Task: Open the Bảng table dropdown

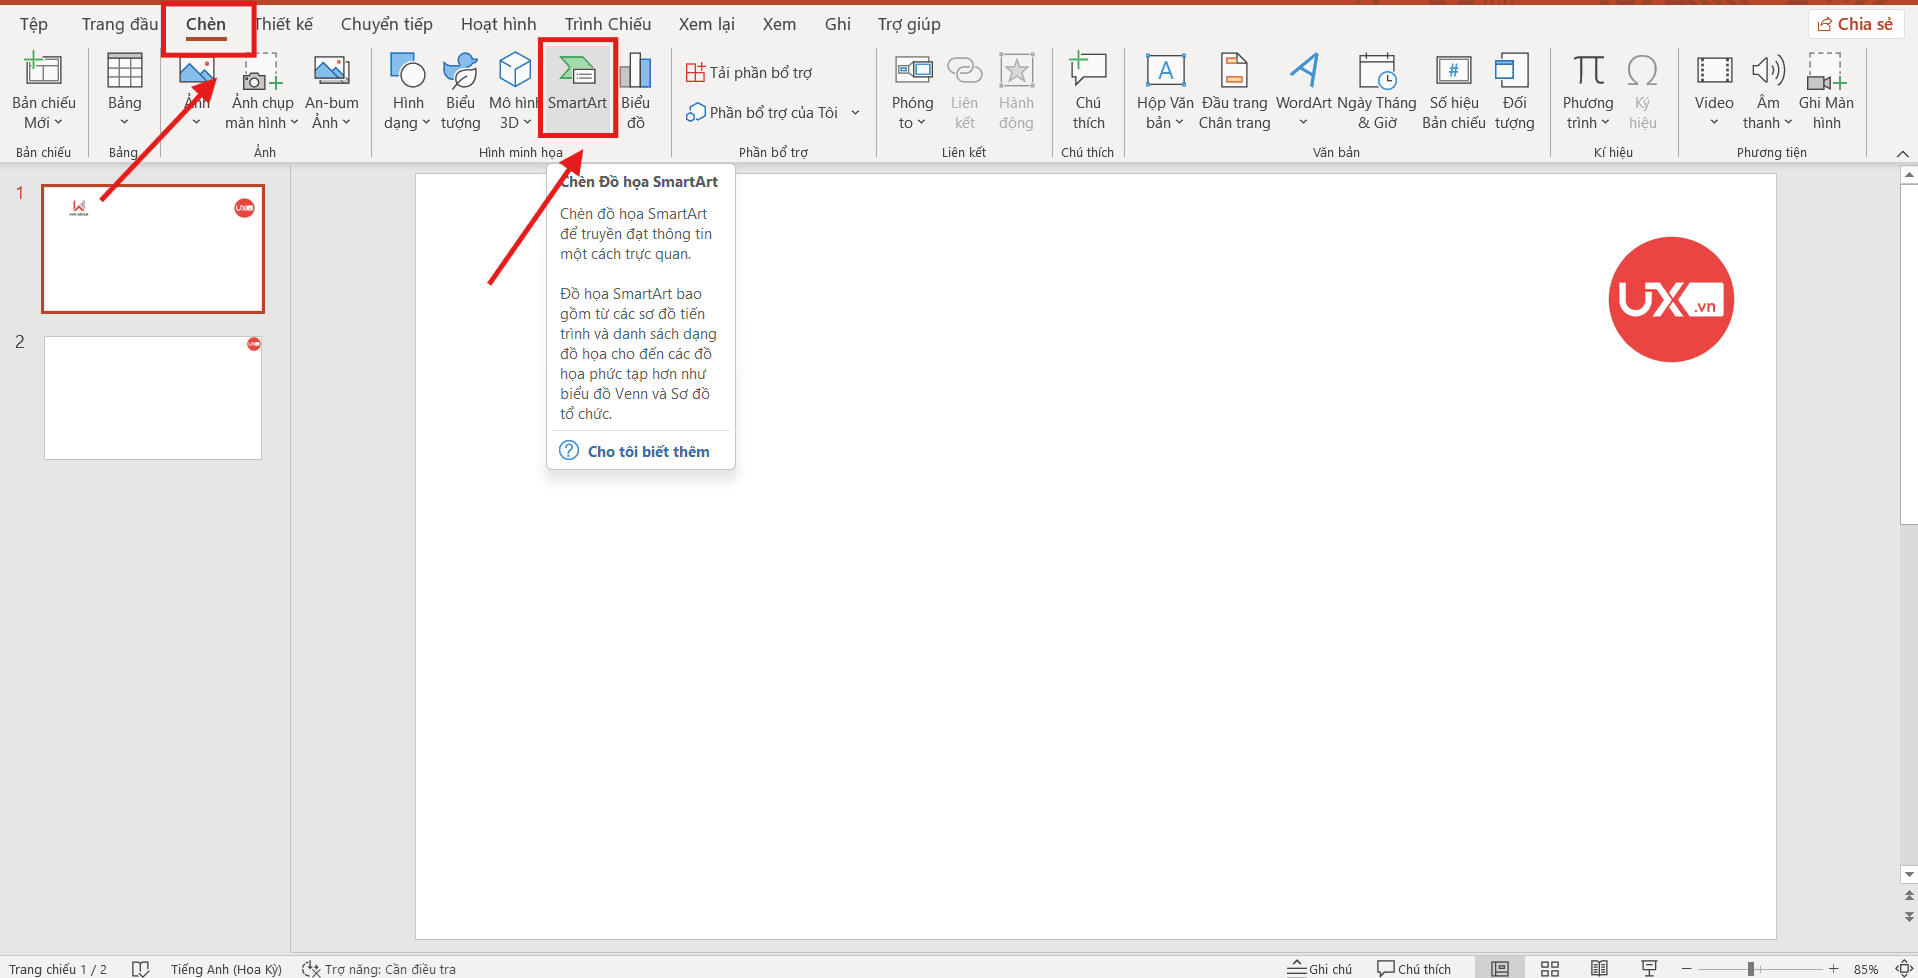Action: [125, 90]
